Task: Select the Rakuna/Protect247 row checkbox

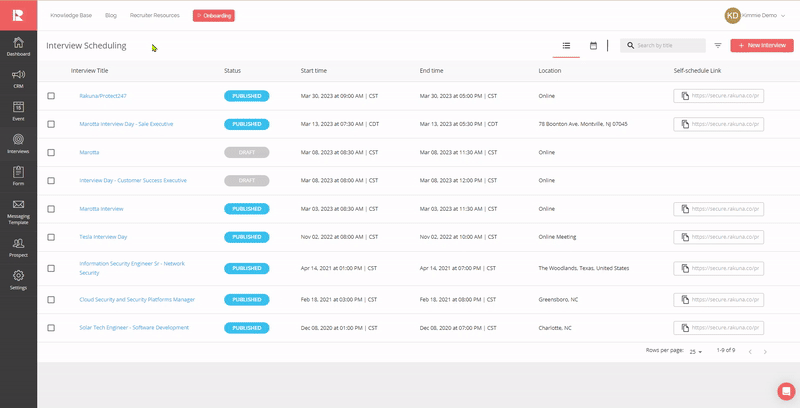Action: (51, 96)
